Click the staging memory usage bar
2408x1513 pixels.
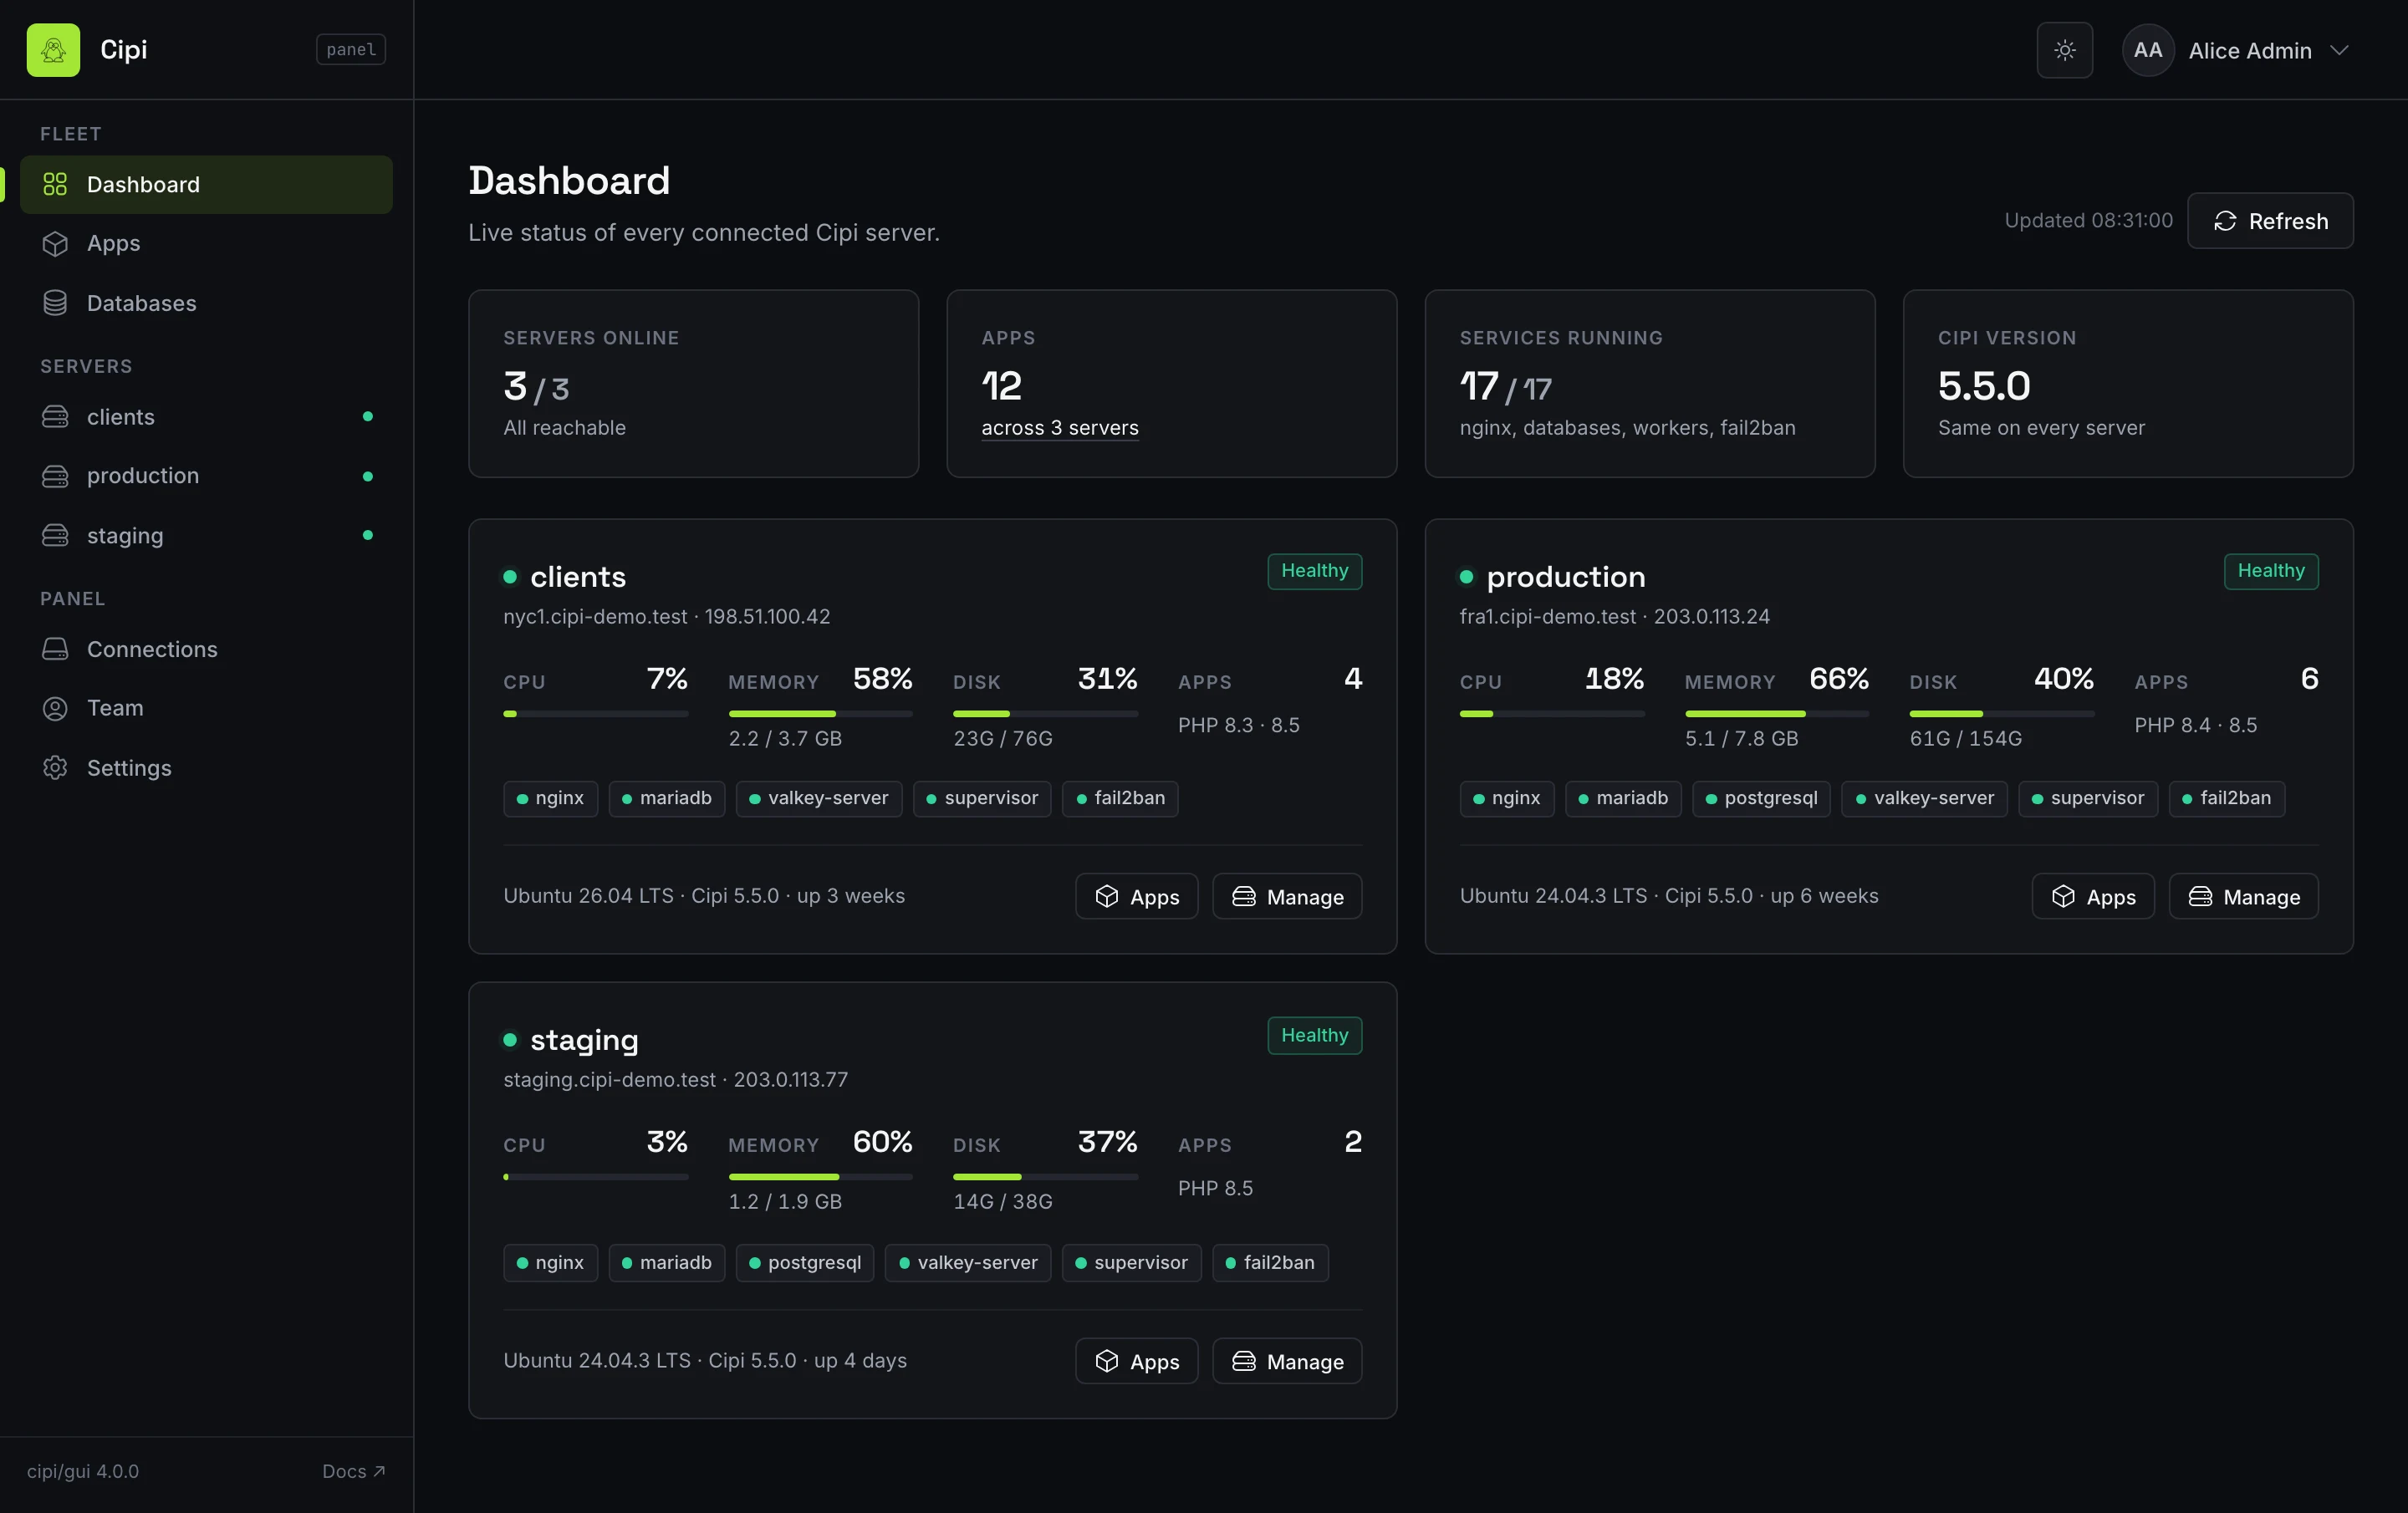[820, 1177]
